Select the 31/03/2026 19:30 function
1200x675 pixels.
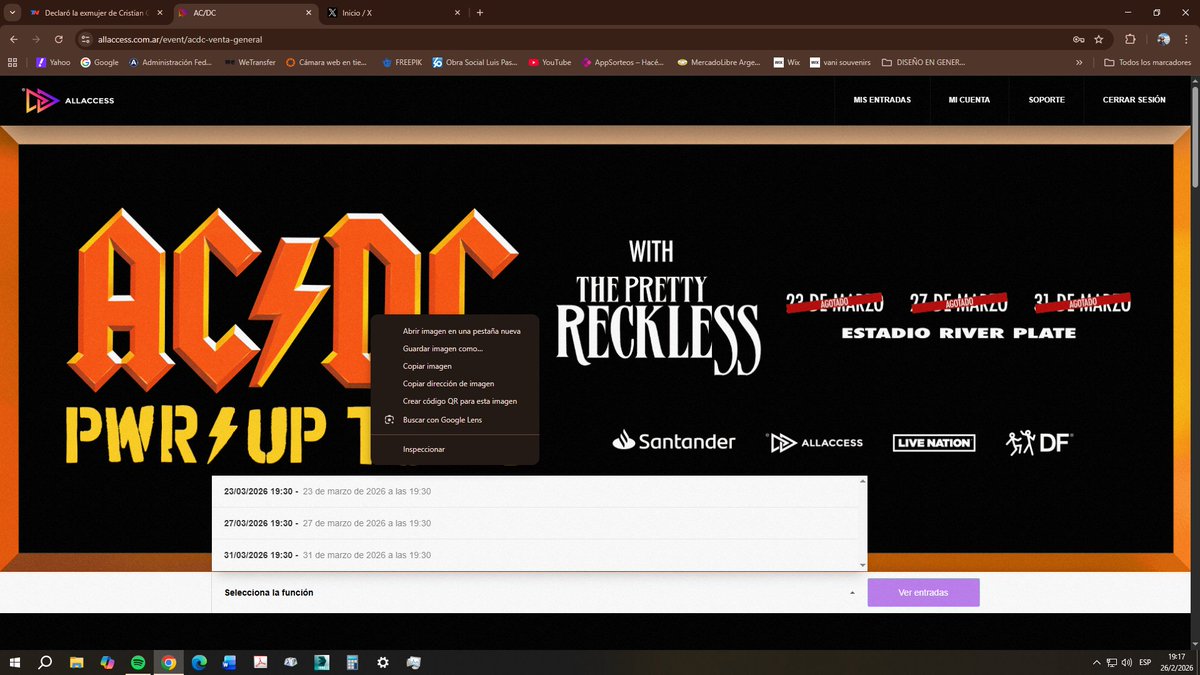point(535,555)
